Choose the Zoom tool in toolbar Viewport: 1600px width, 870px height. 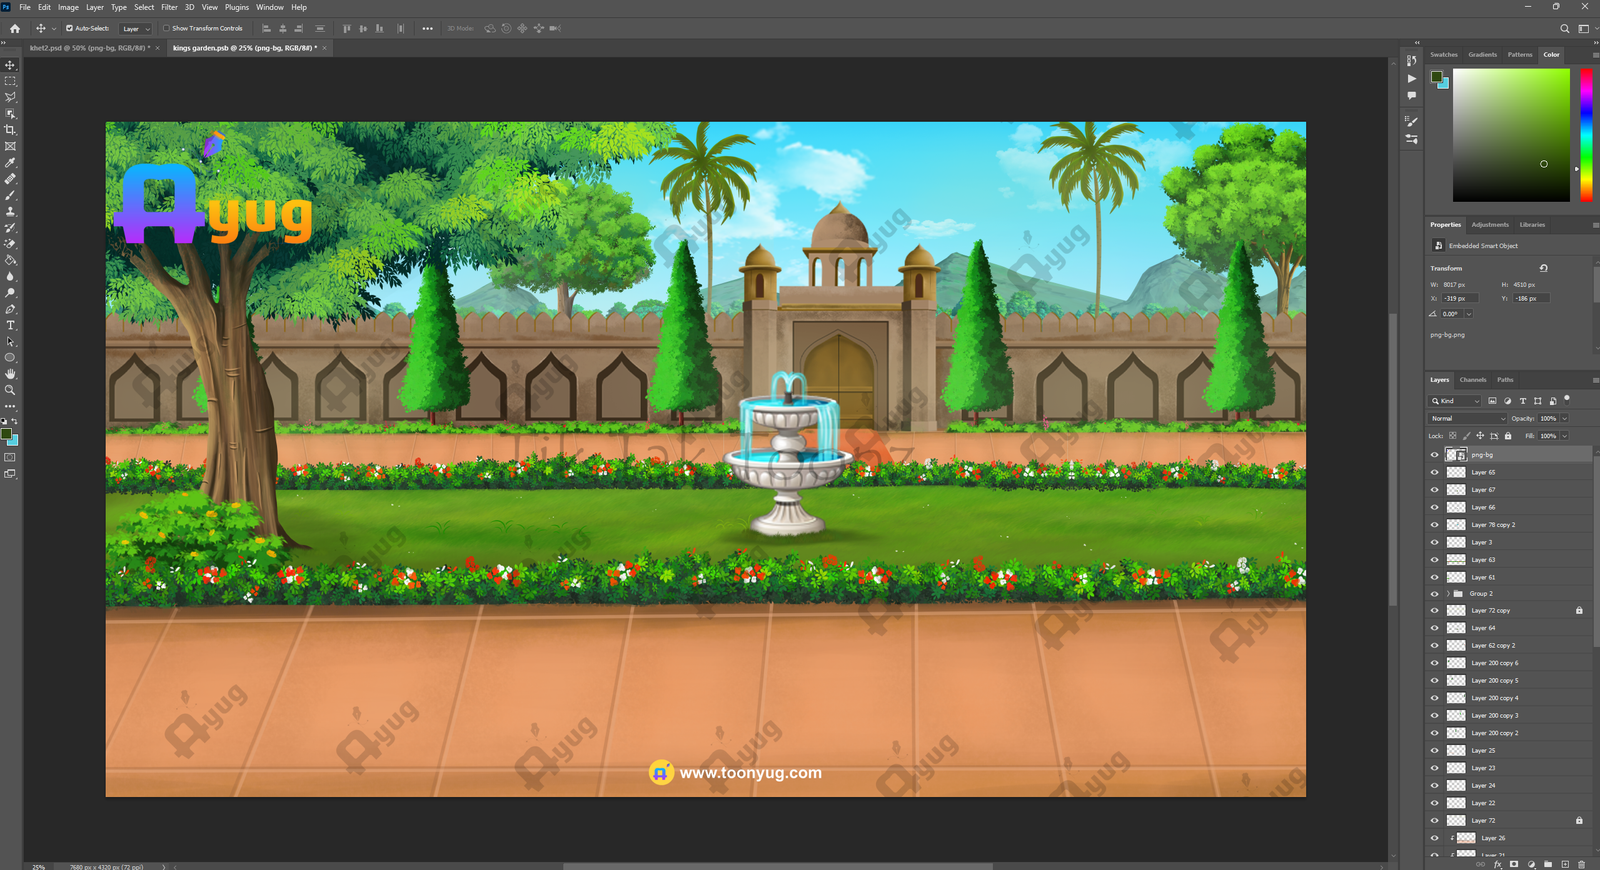[x=11, y=390]
